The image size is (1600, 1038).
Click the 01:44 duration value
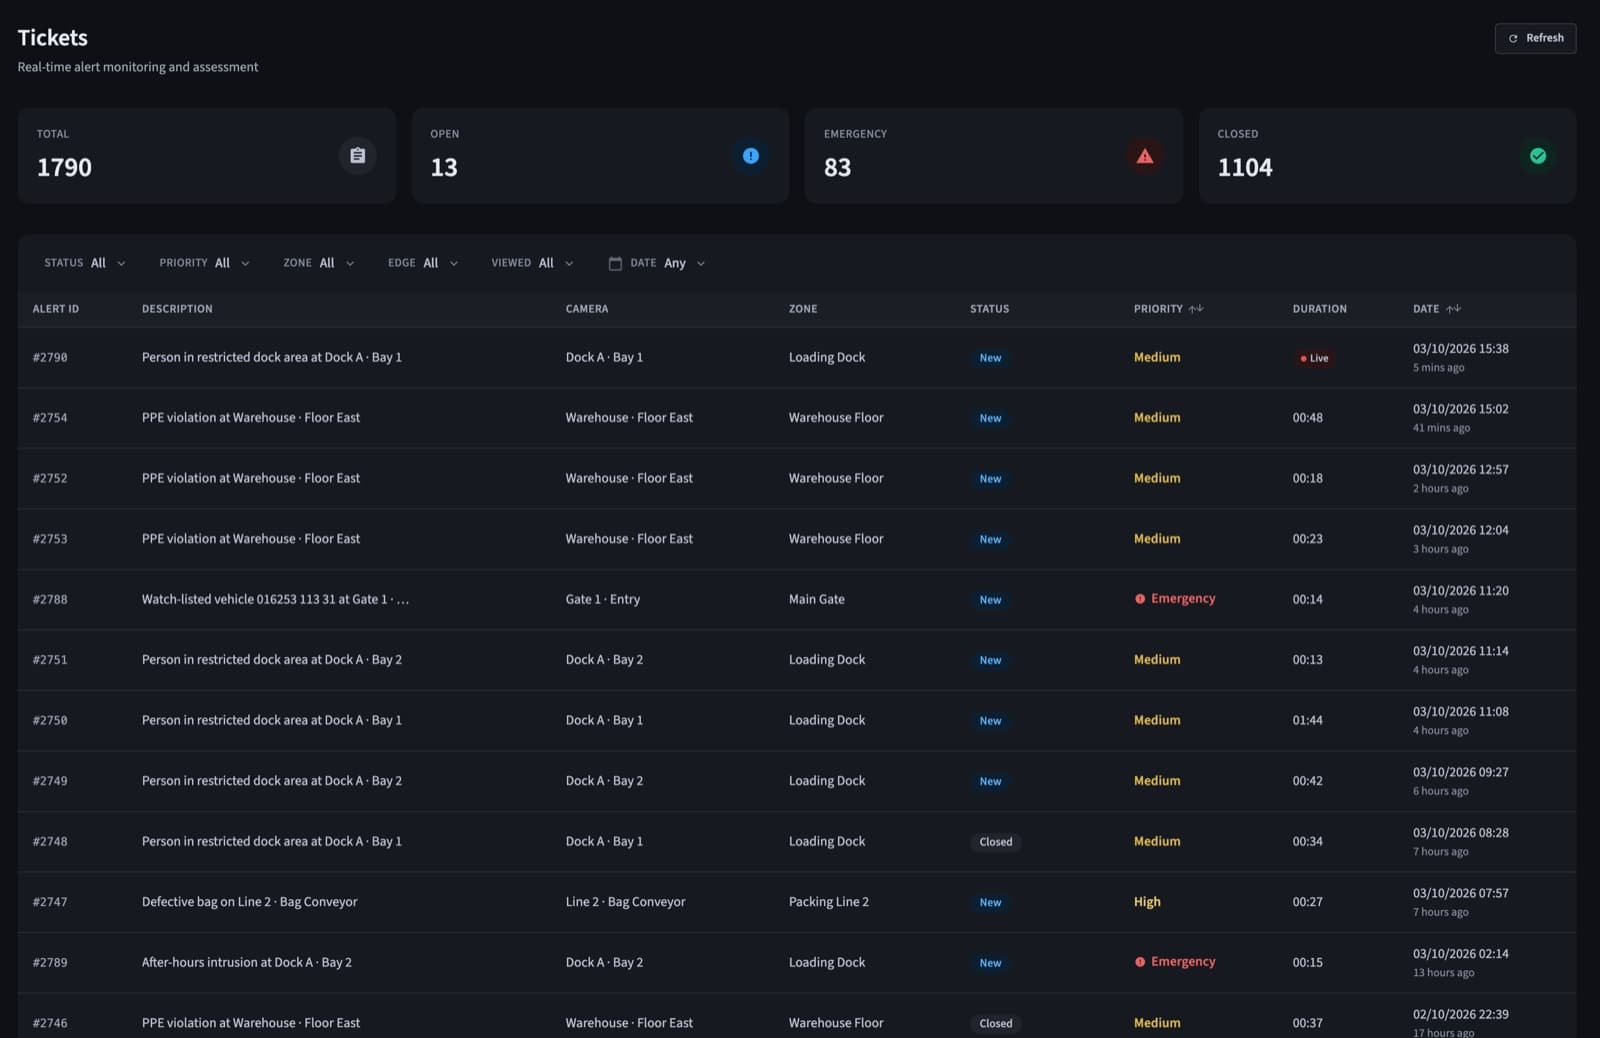(x=1307, y=721)
